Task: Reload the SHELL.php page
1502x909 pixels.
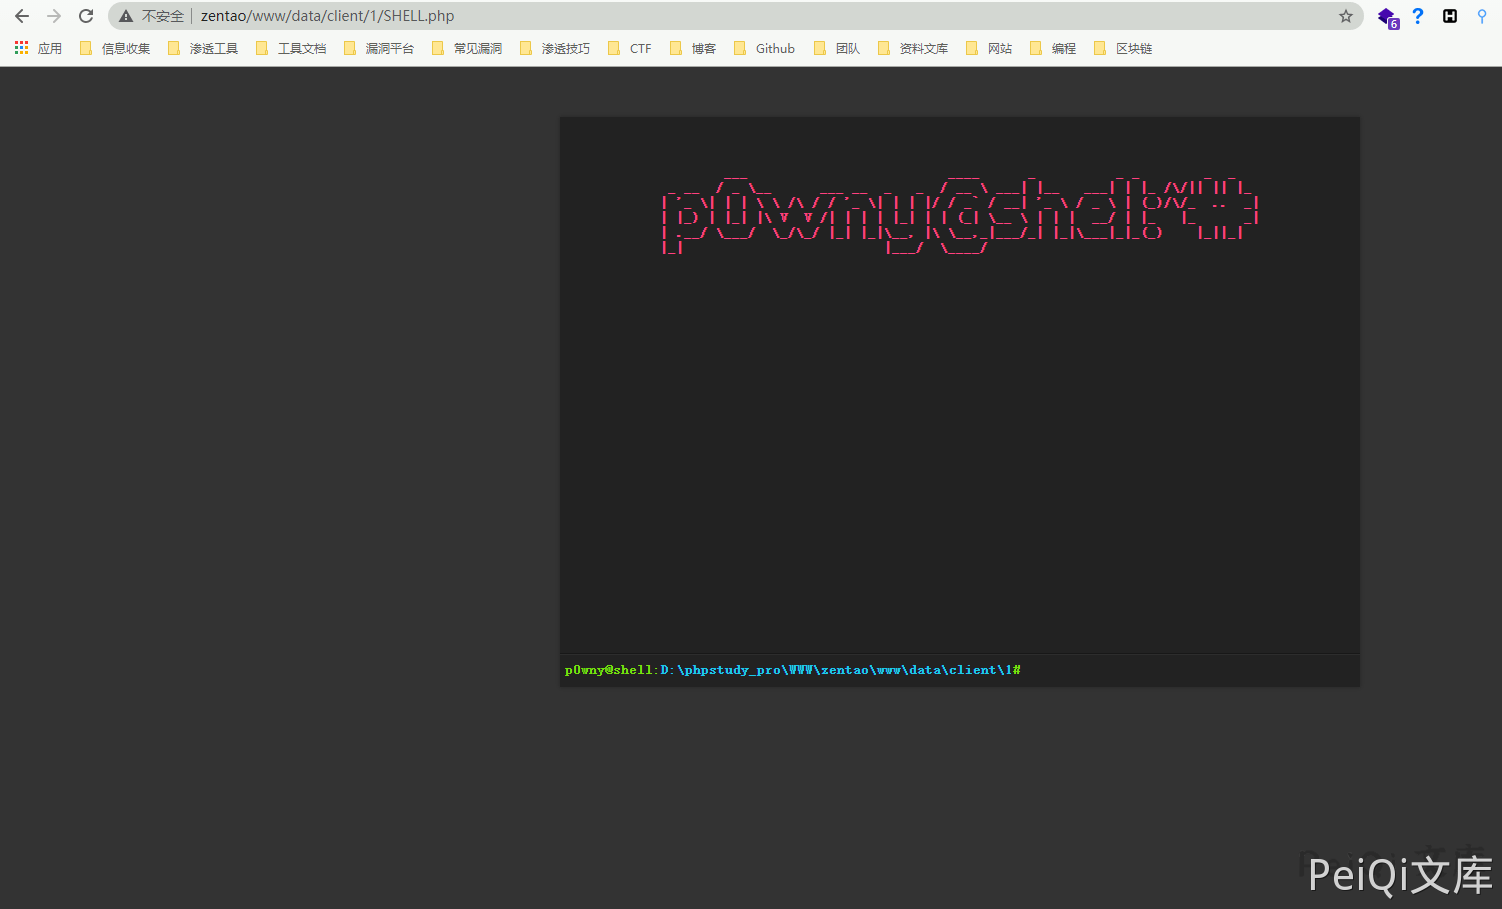Action: [86, 16]
